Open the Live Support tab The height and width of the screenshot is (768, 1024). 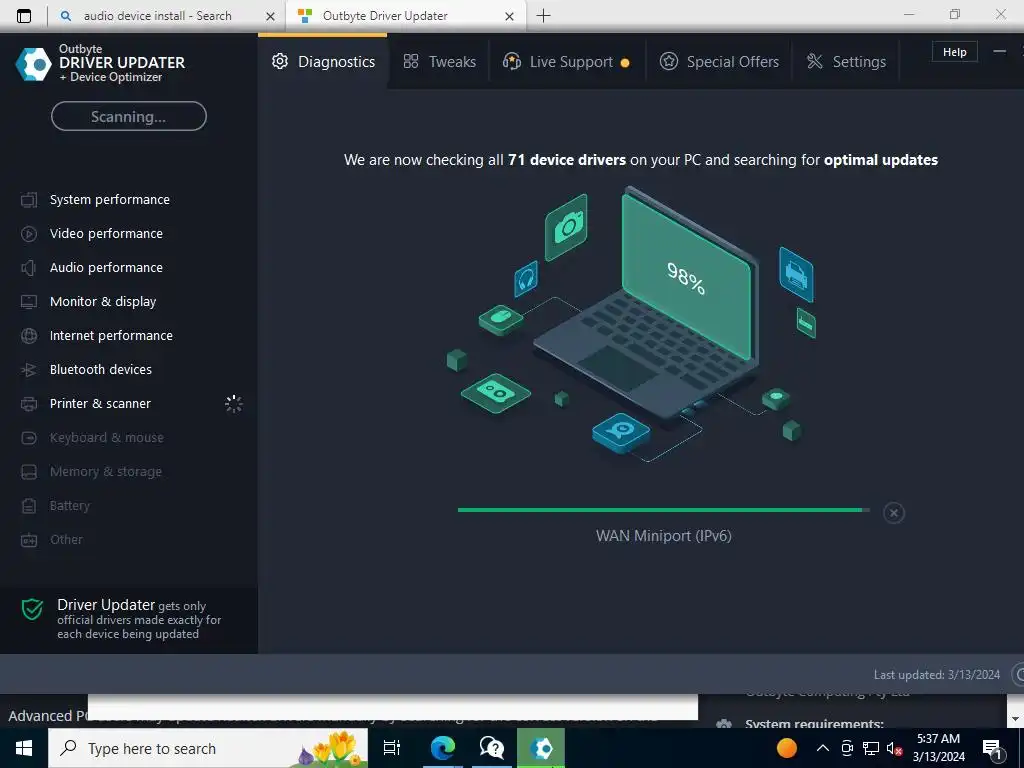[x=566, y=61]
